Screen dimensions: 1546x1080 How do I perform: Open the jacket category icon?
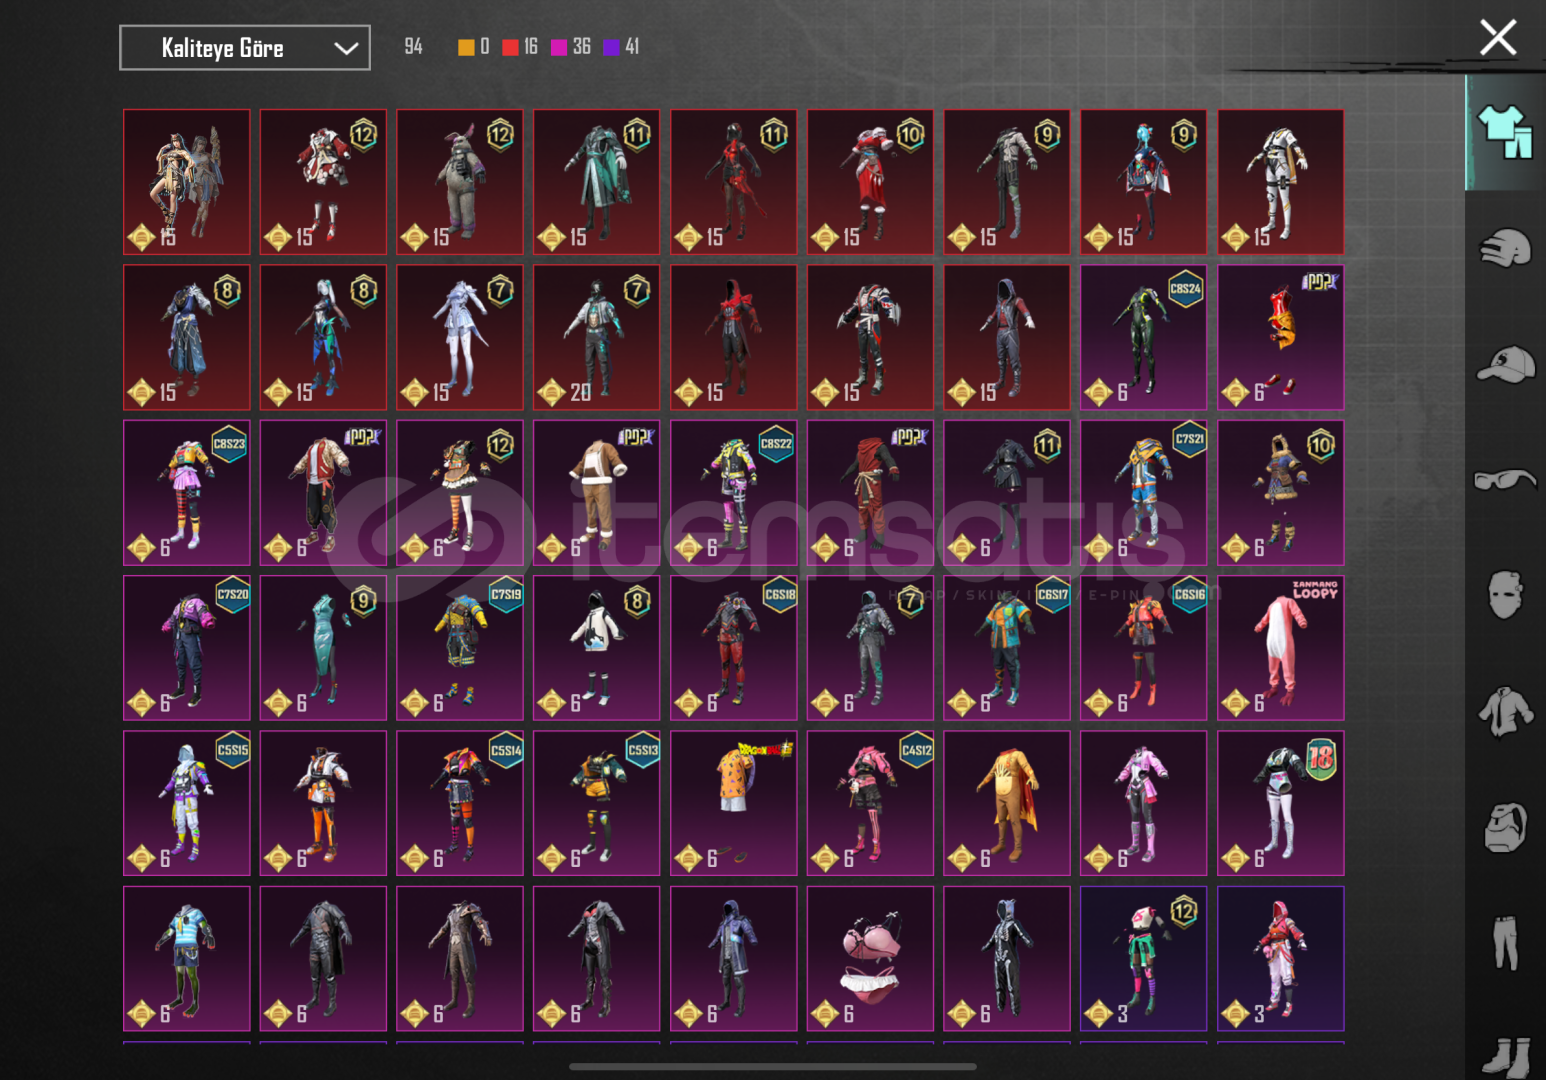pyautogui.click(x=1505, y=712)
